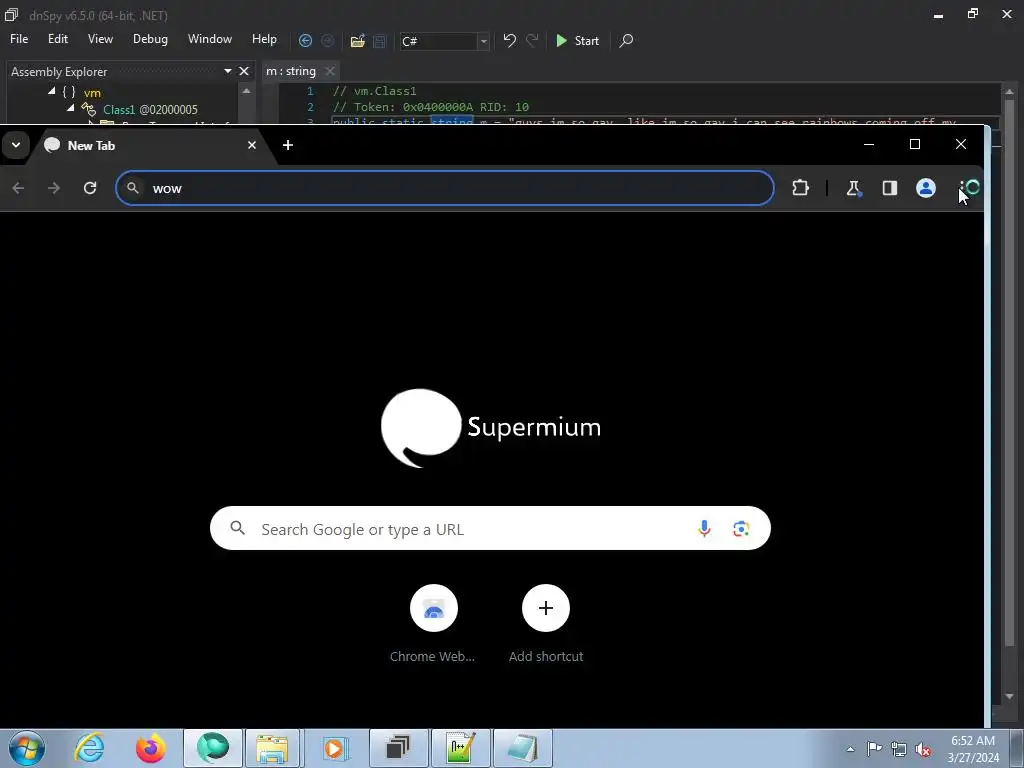1024x768 pixels.
Task: Click dnSpy redo icon
Action: (x=532, y=40)
